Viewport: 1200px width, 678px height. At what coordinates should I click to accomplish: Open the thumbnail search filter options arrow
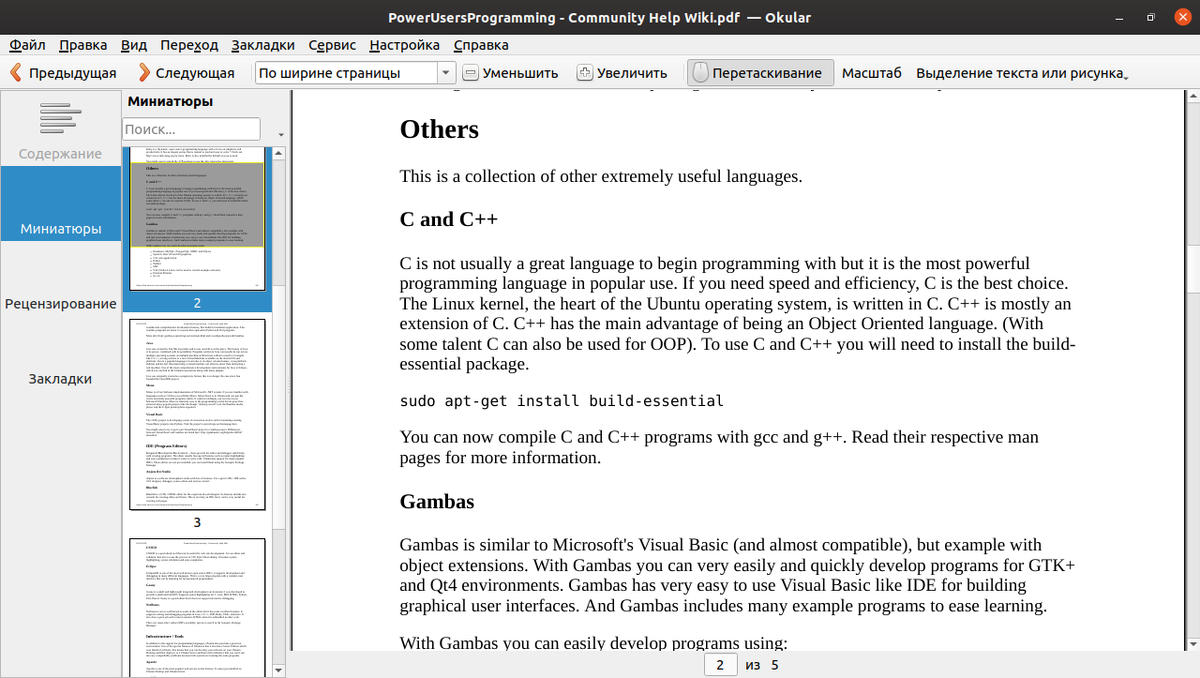pos(280,134)
